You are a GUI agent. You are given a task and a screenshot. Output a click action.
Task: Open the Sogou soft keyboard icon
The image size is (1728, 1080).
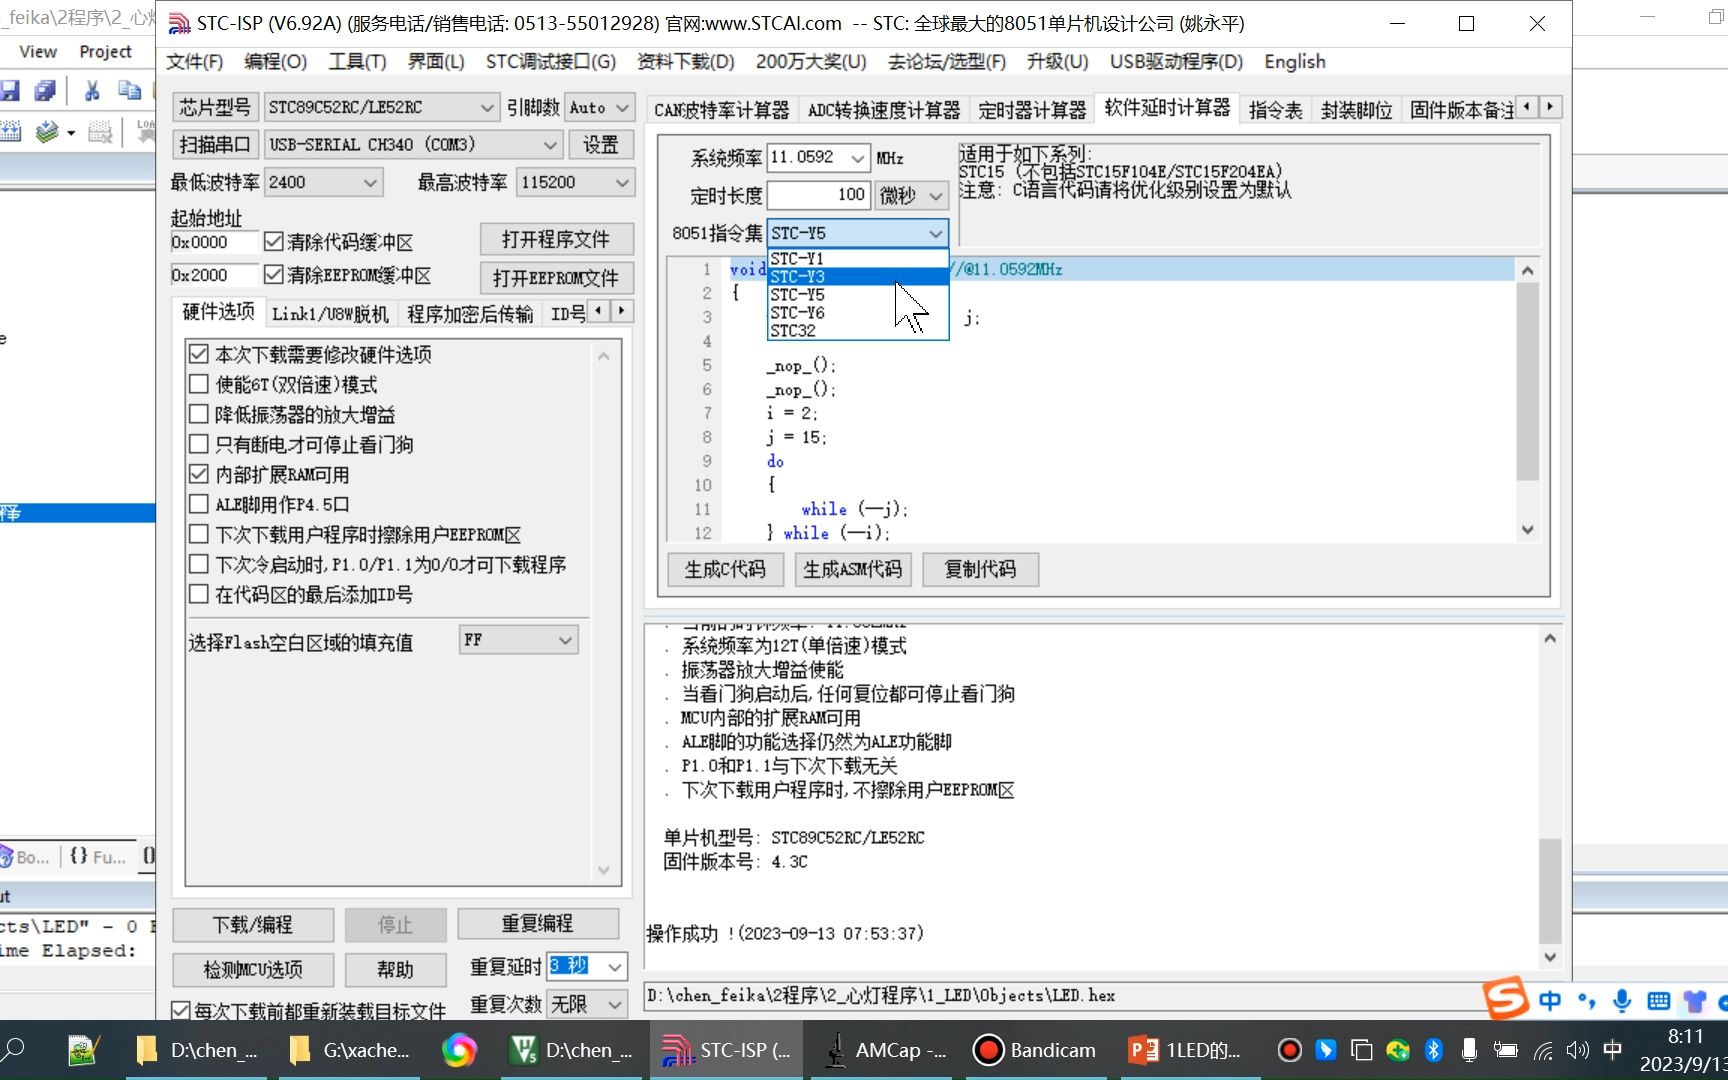pos(1658,1000)
